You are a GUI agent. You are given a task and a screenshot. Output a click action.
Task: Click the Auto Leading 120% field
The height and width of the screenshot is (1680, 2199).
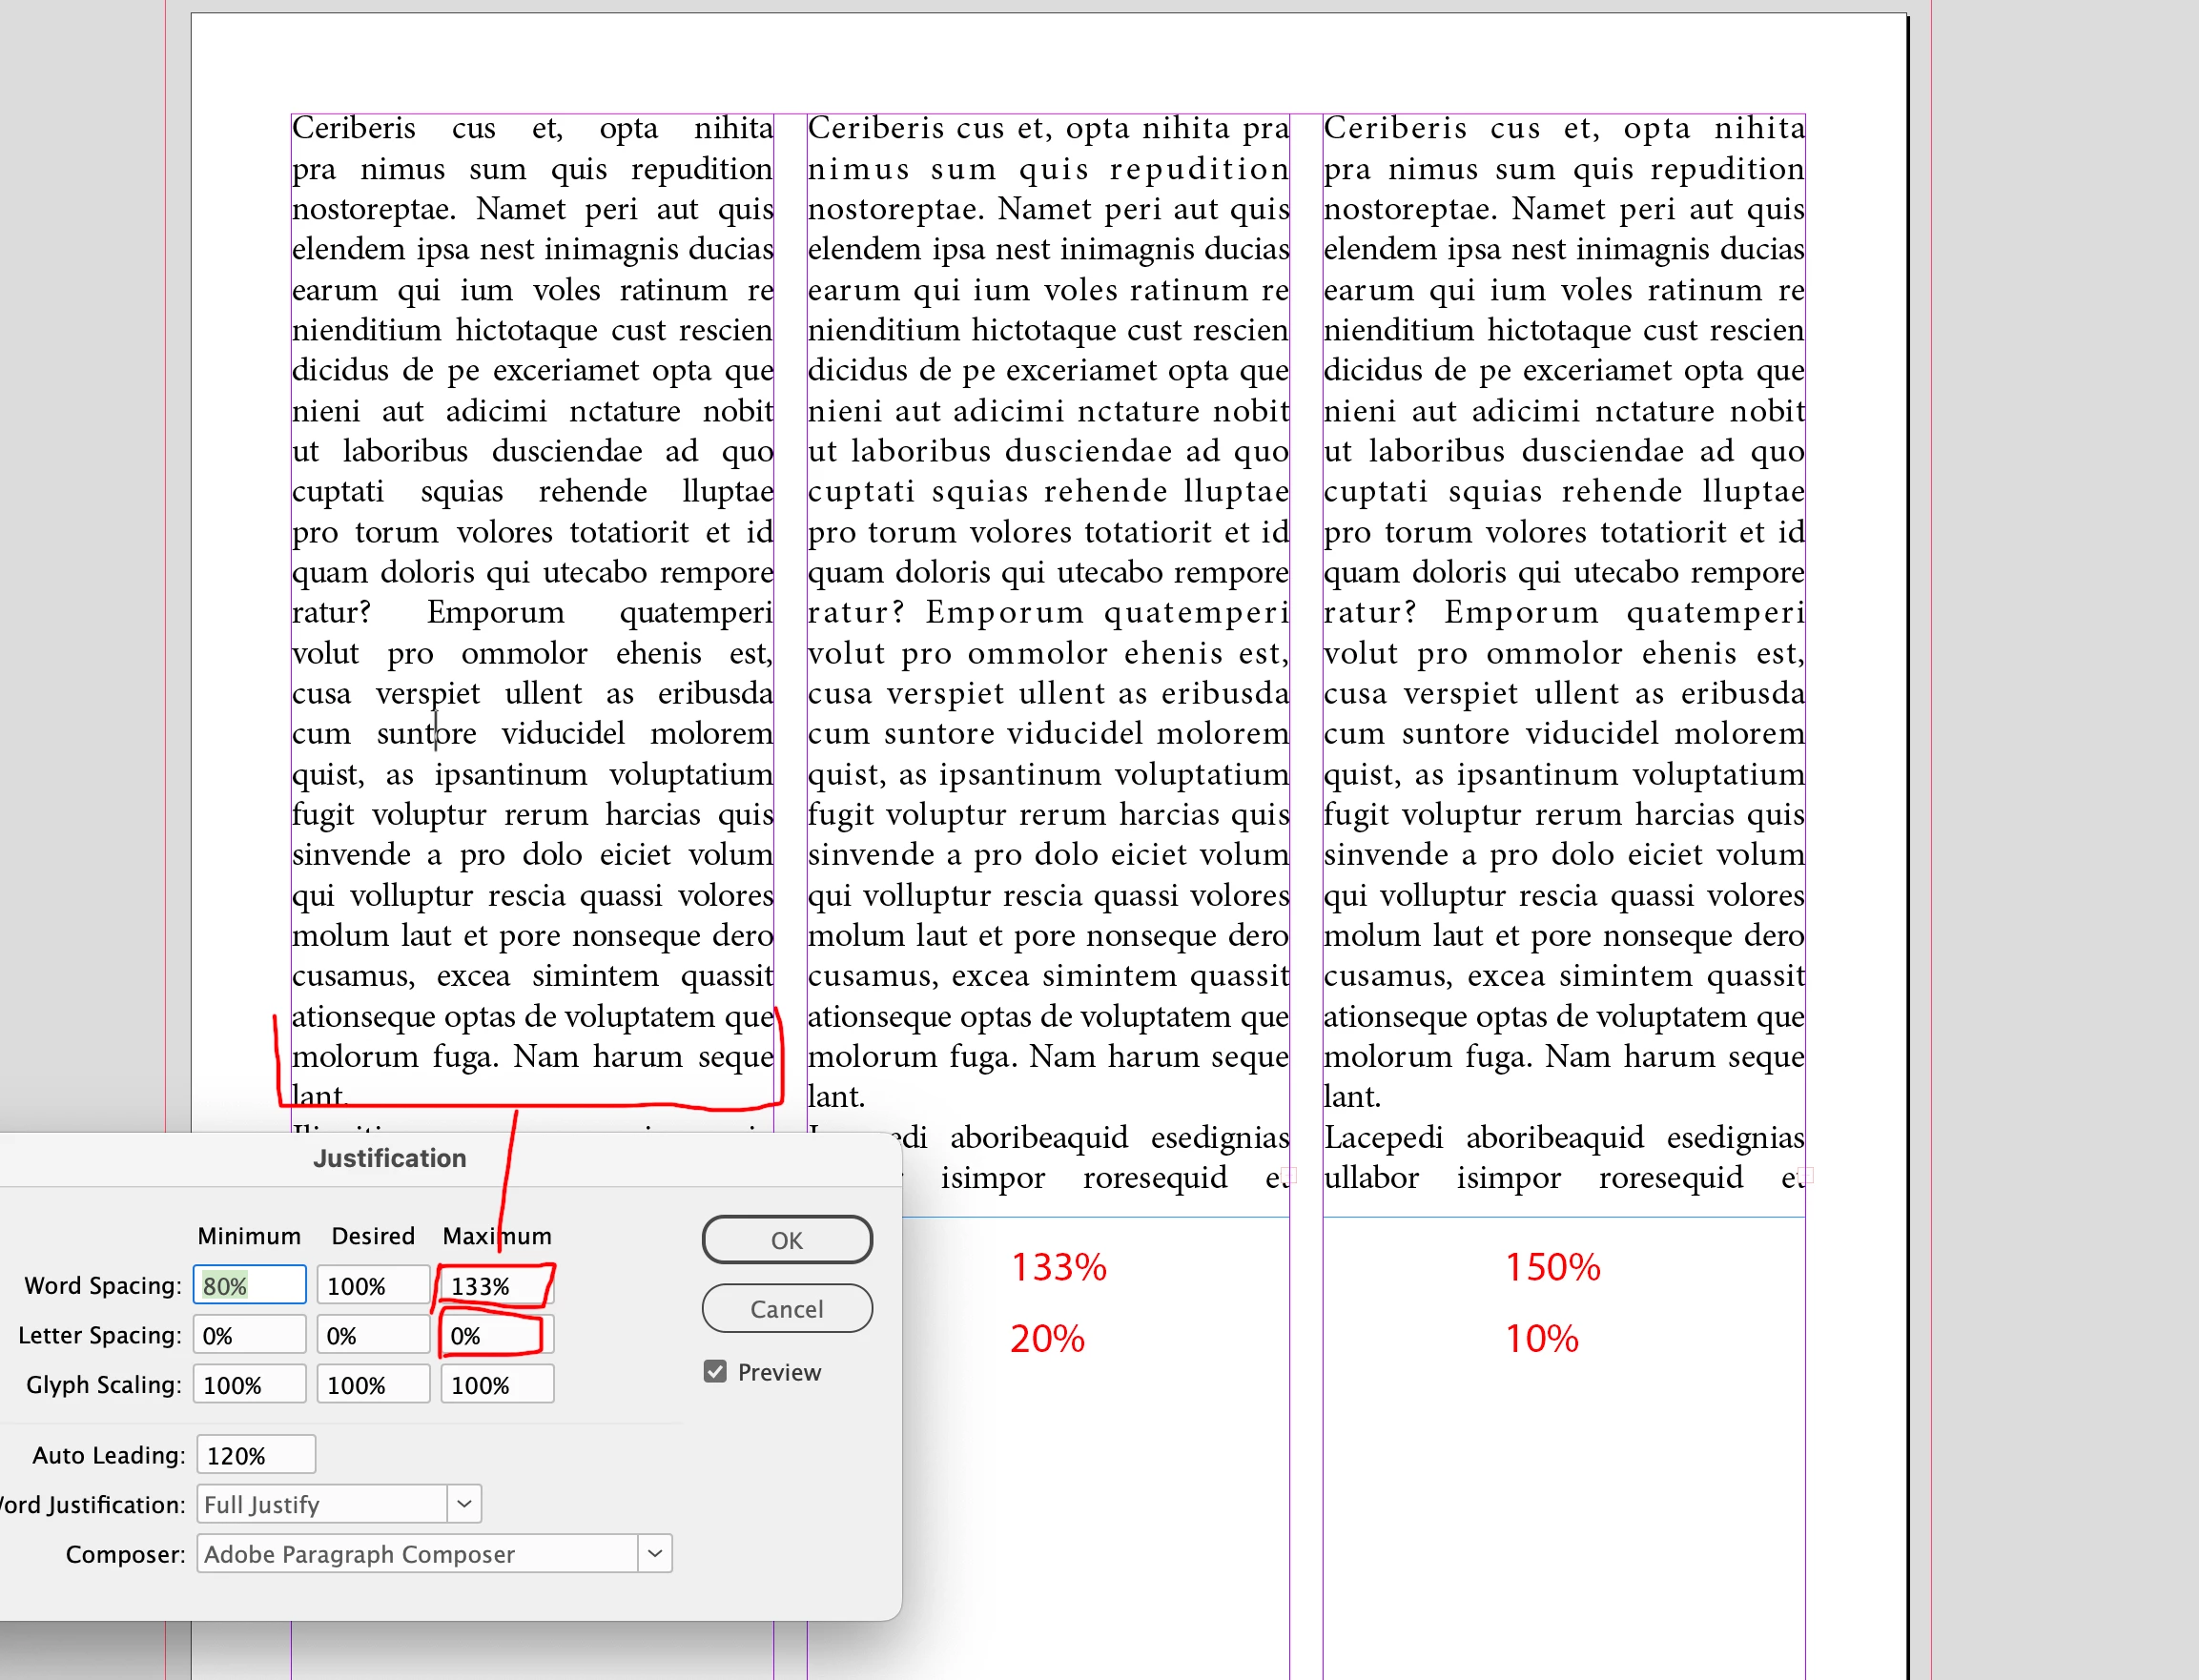(x=256, y=1455)
